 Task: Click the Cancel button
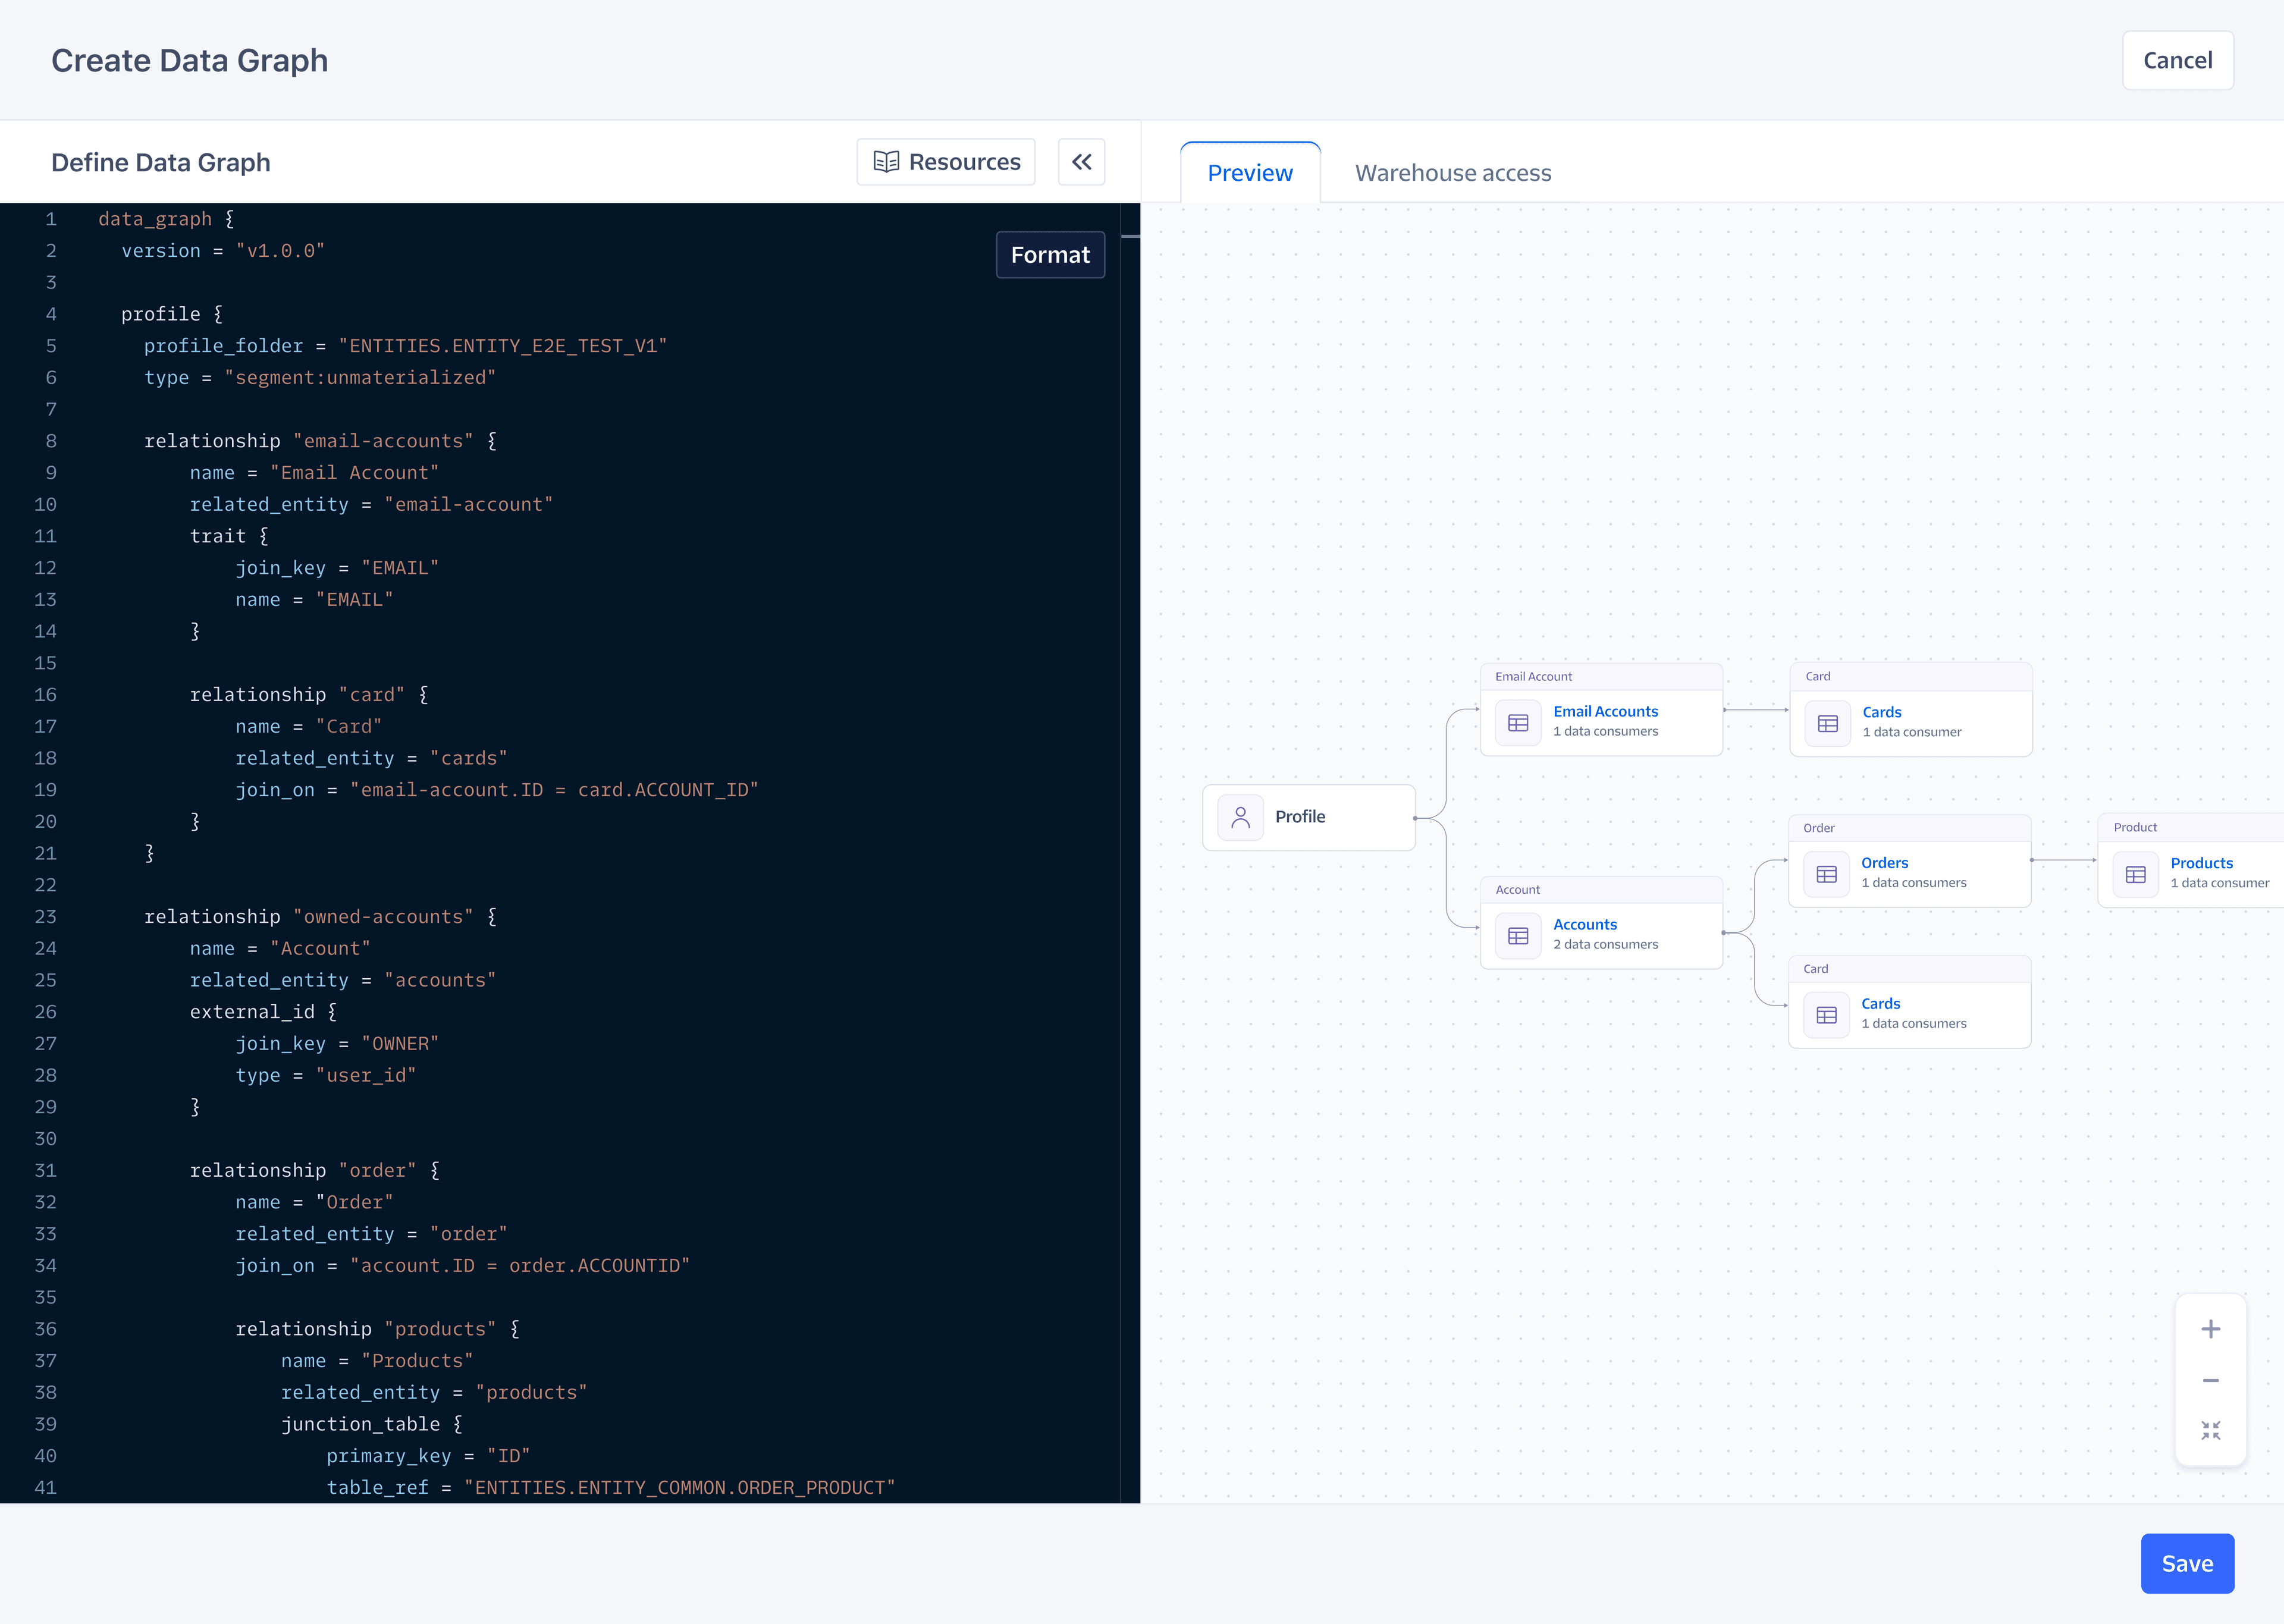[x=2177, y=61]
